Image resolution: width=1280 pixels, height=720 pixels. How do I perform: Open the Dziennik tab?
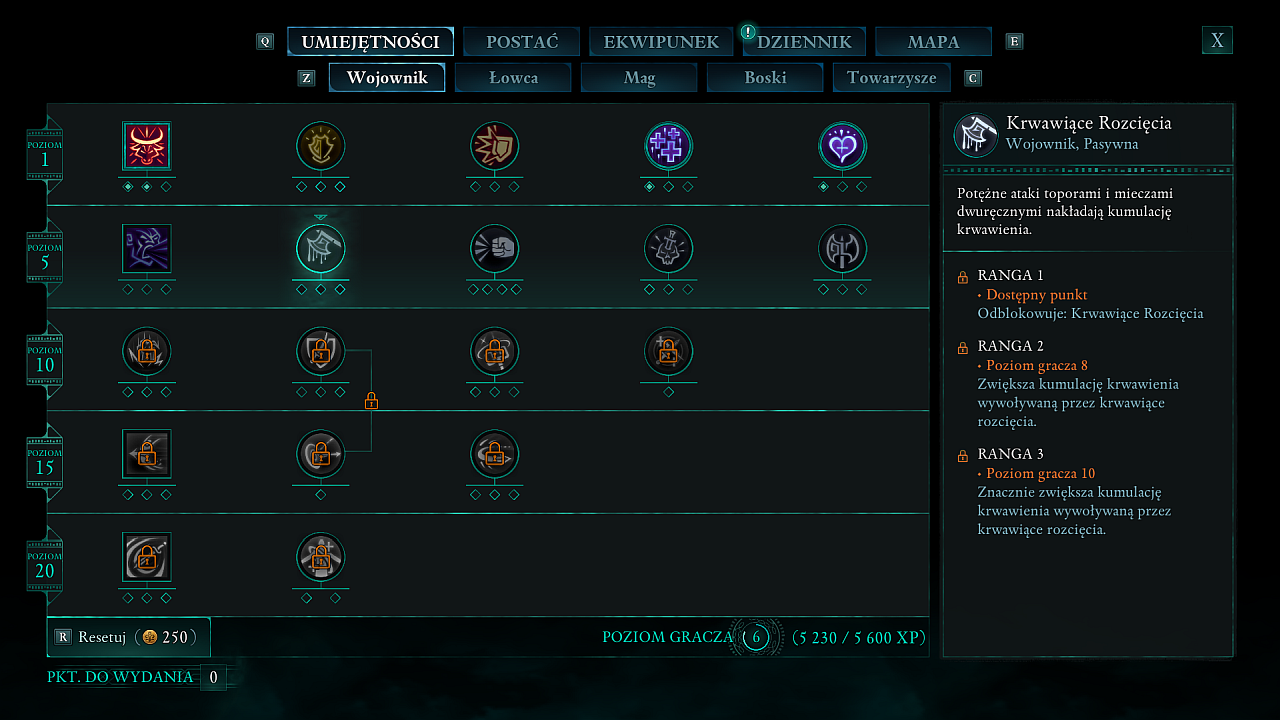804,42
